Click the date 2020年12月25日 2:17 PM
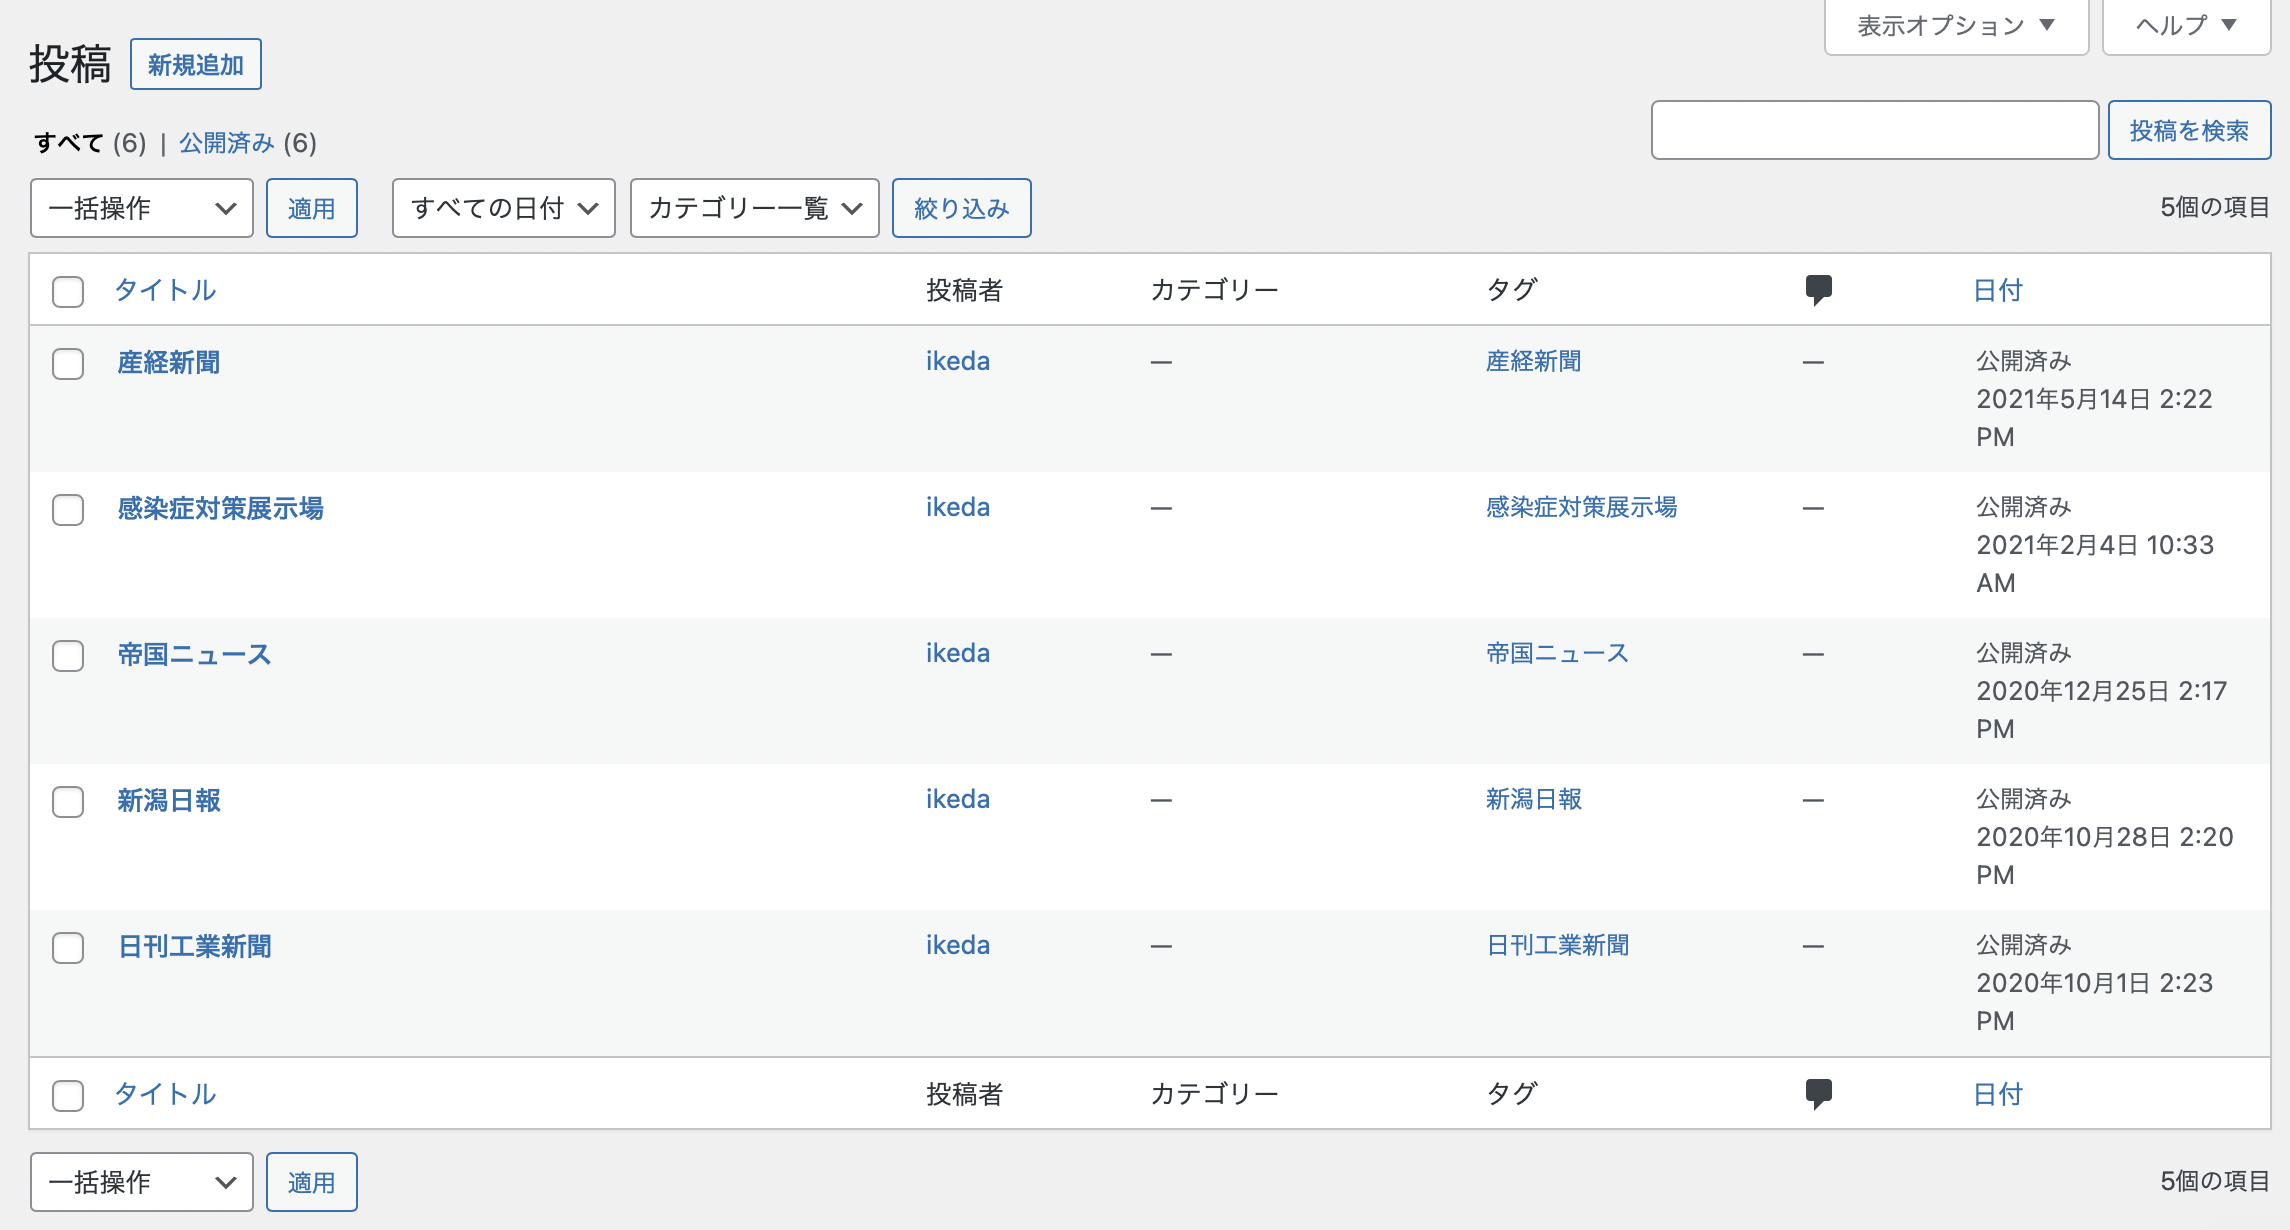This screenshot has height=1230, width=2290. pos(2102,710)
